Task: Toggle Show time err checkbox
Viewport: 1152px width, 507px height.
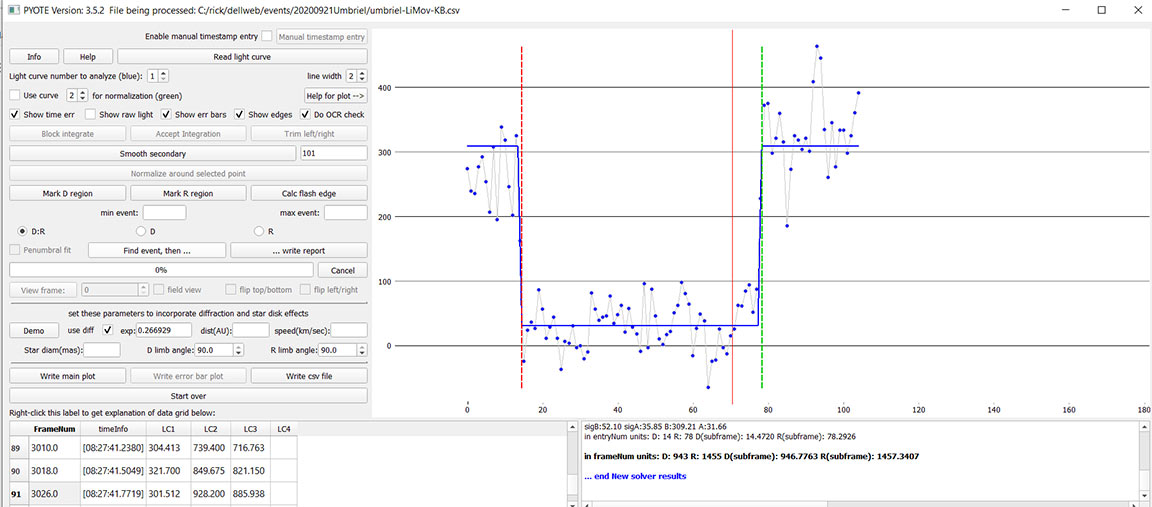Action: point(15,115)
